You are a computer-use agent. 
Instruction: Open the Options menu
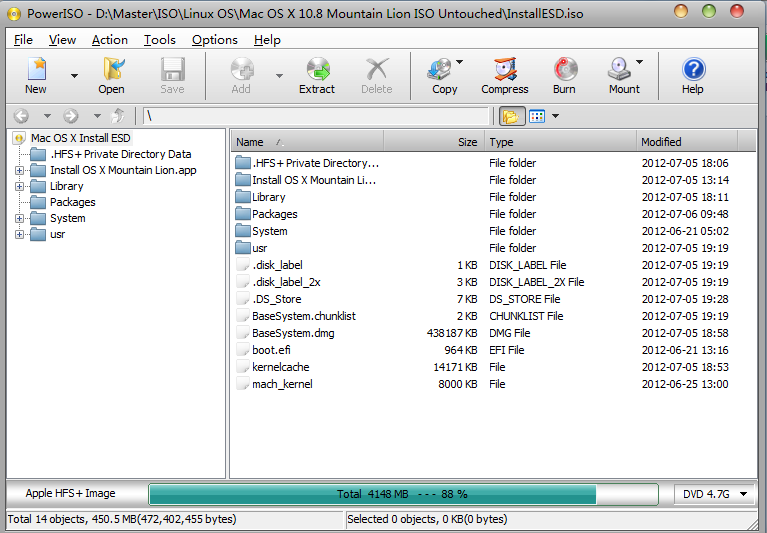coord(215,40)
